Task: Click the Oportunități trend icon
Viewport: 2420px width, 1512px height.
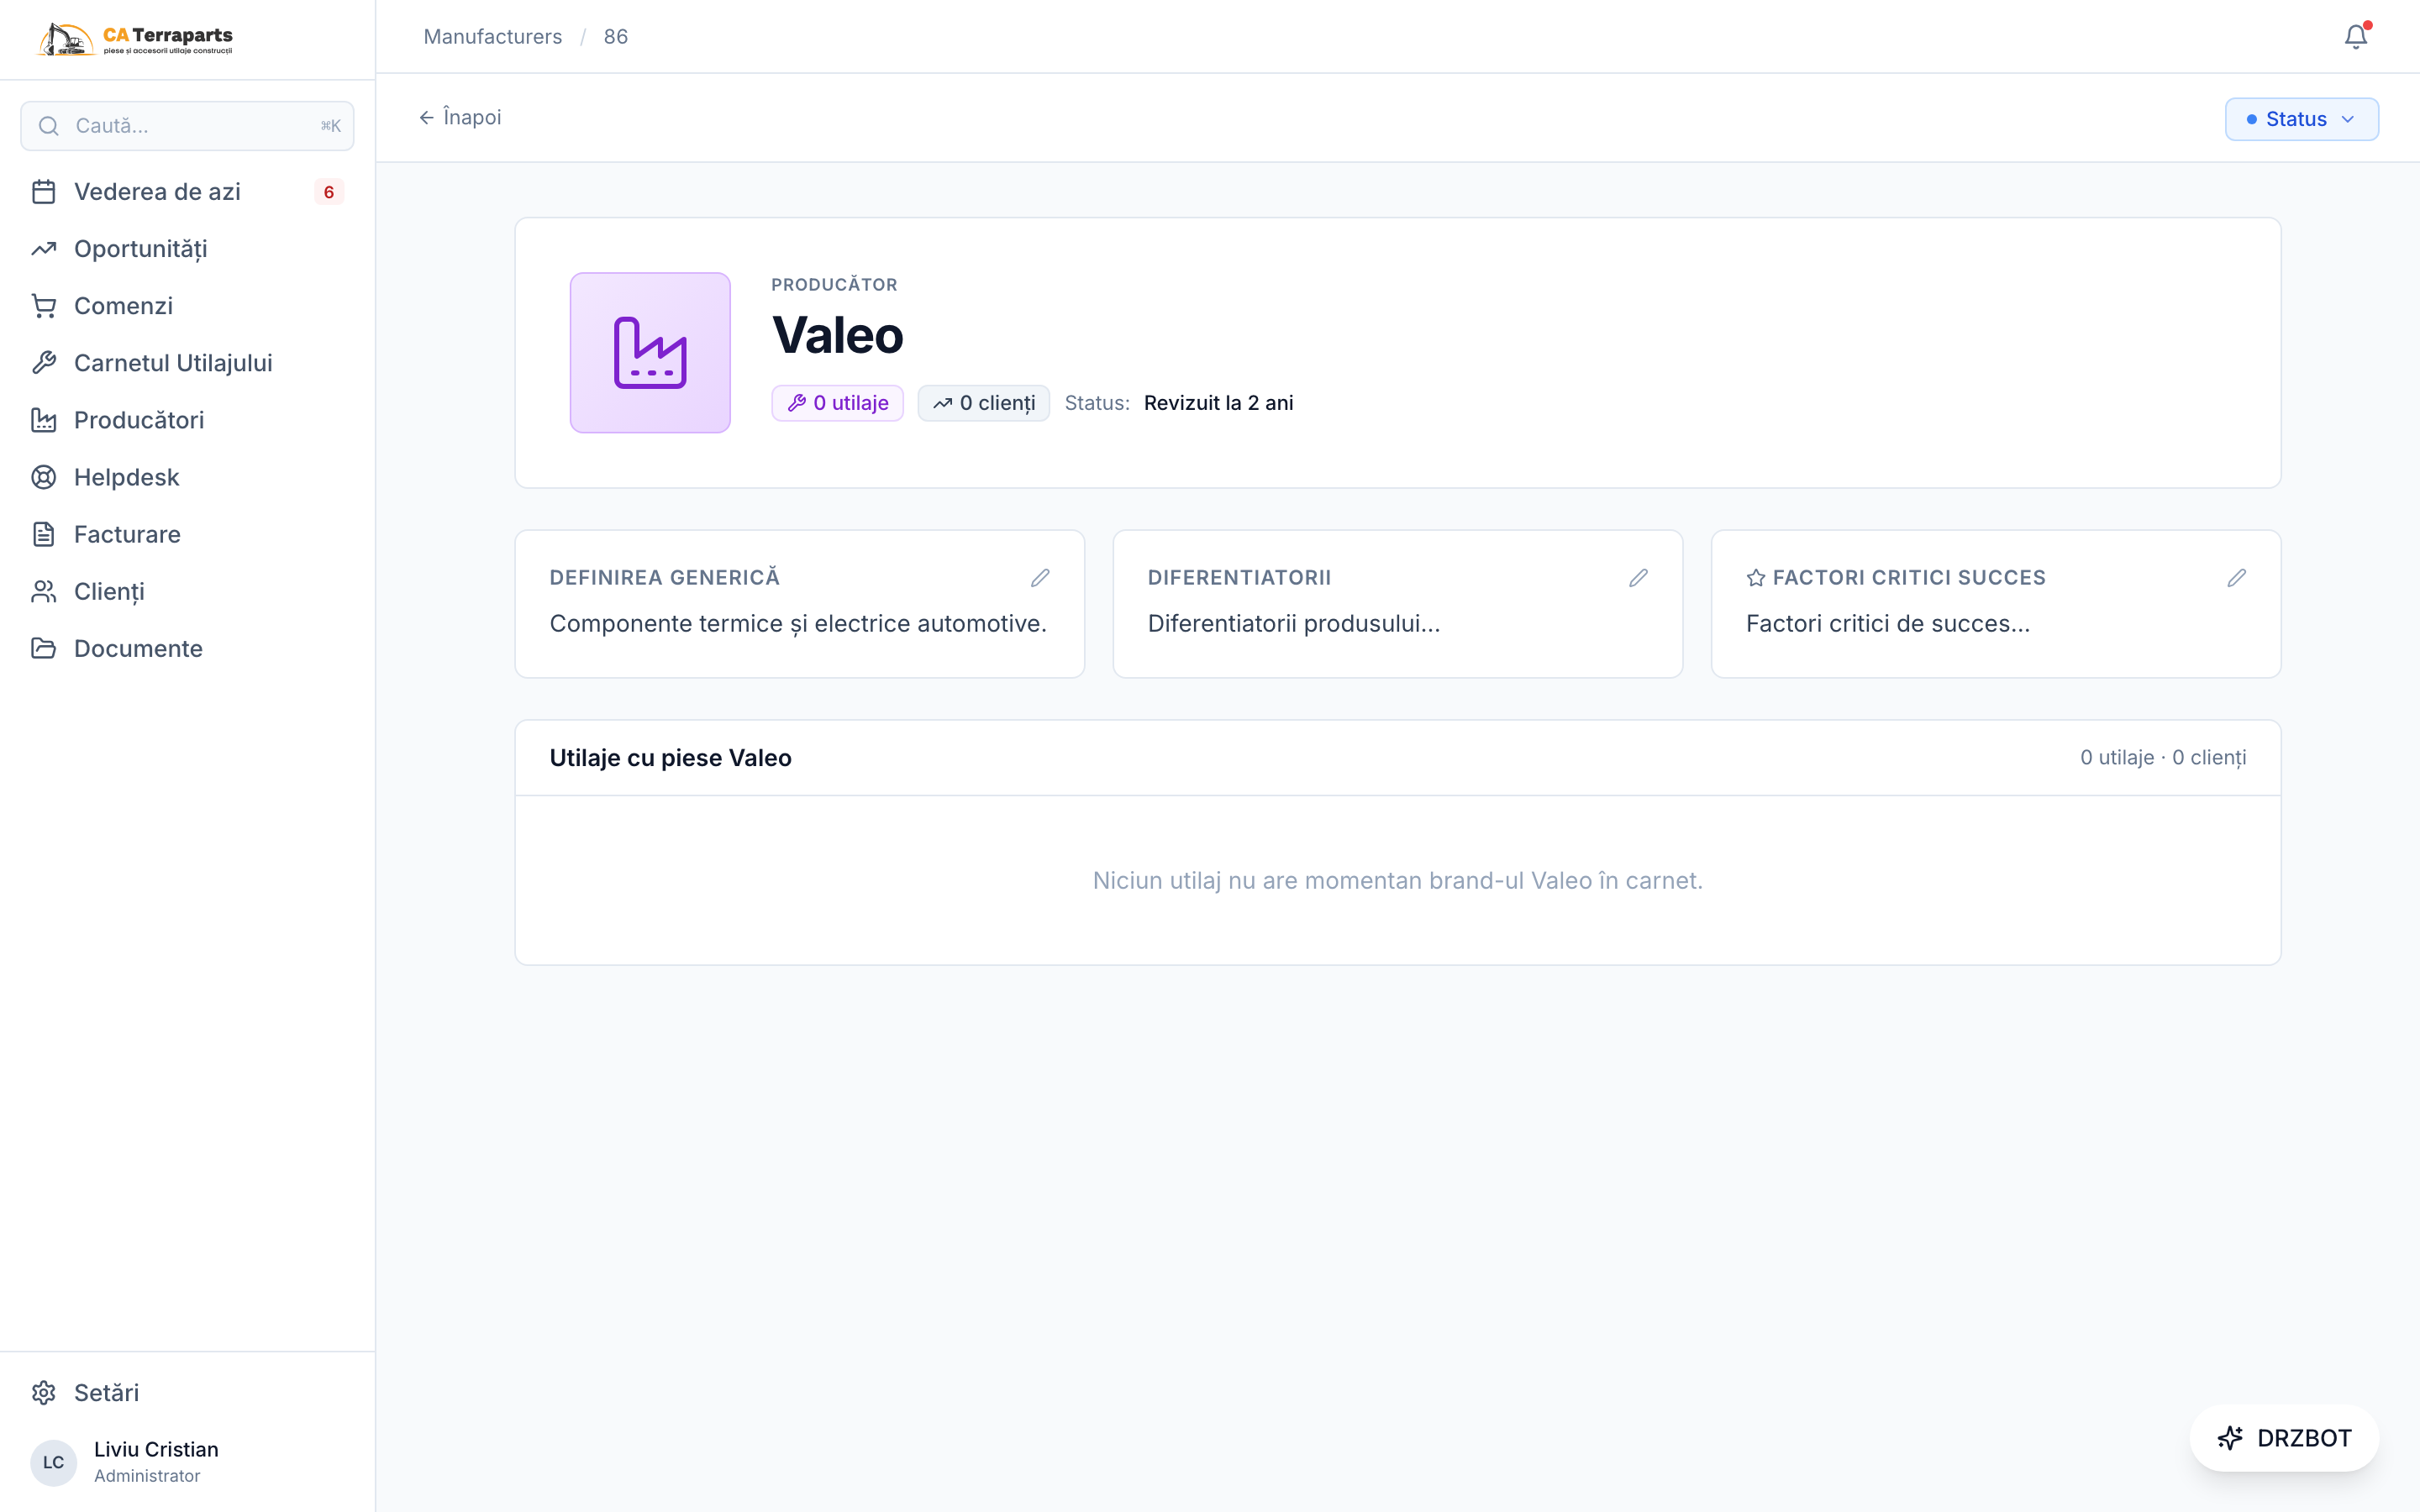Action: pos(43,249)
